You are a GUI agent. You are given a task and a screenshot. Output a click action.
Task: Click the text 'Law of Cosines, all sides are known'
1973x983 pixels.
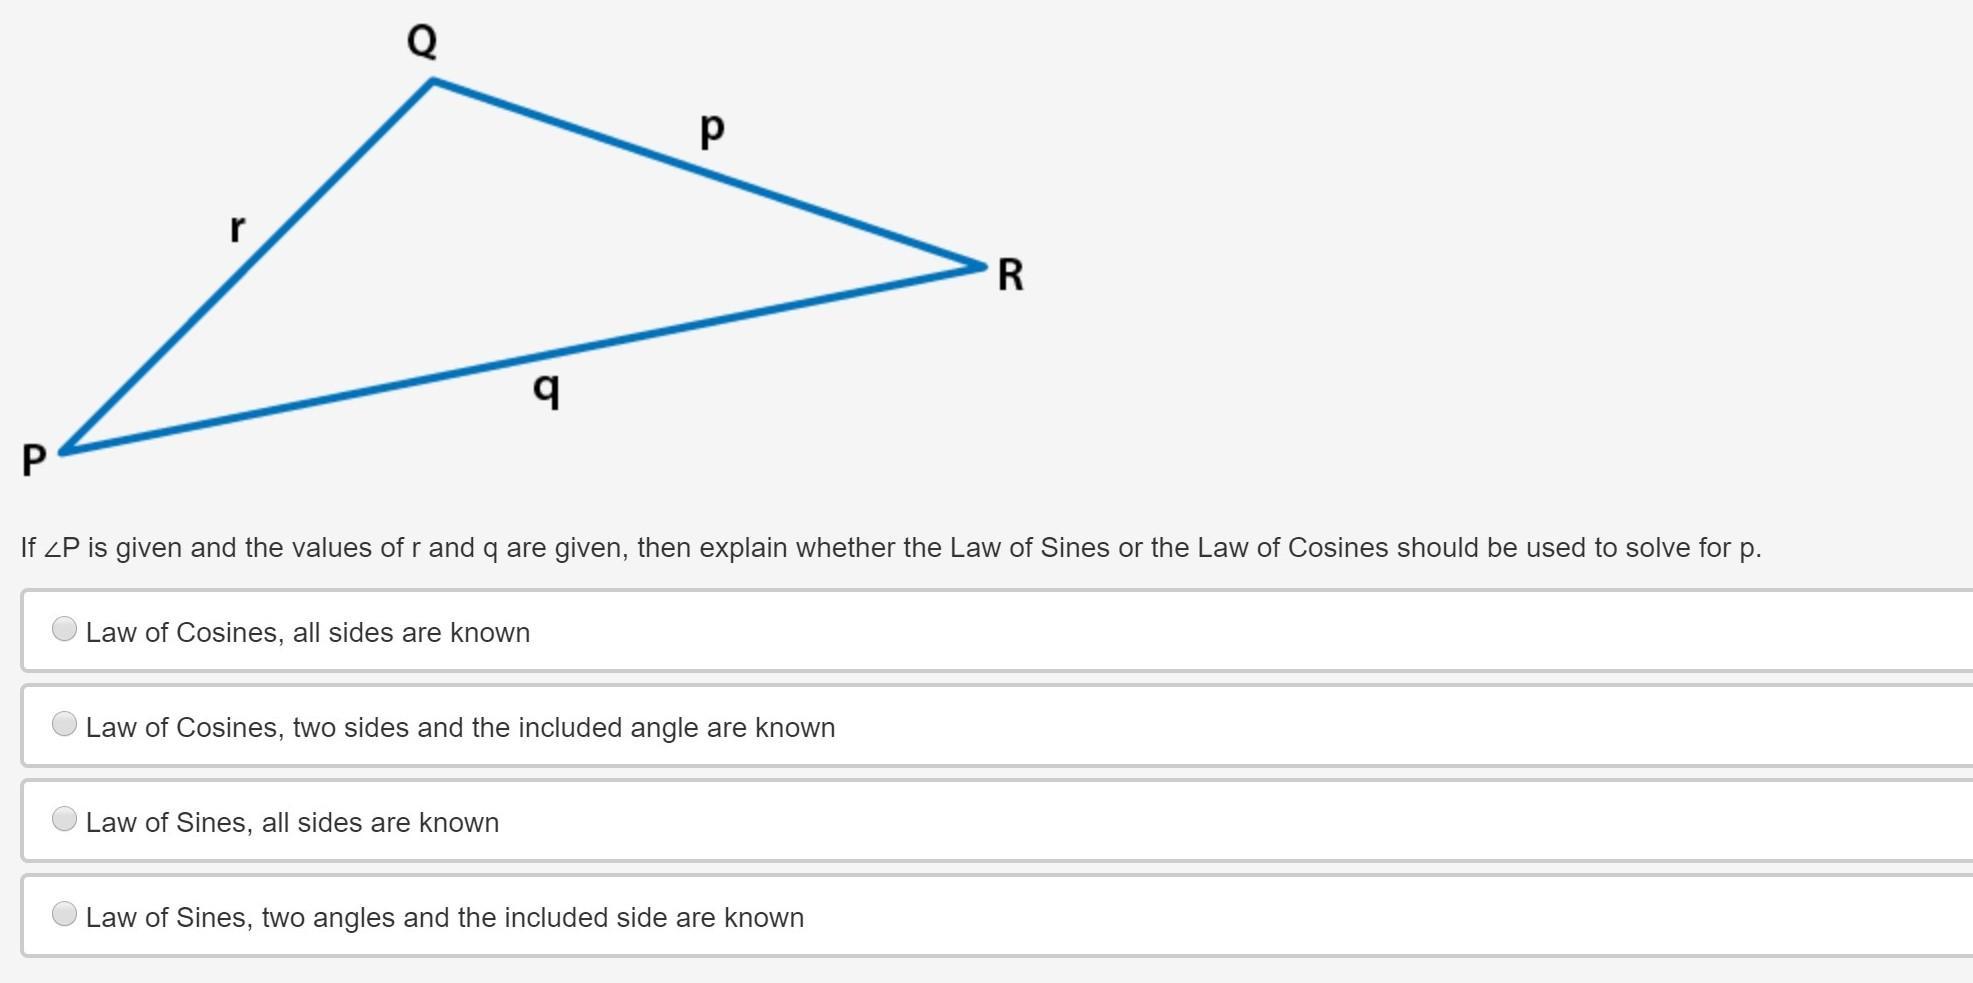tap(307, 633)
